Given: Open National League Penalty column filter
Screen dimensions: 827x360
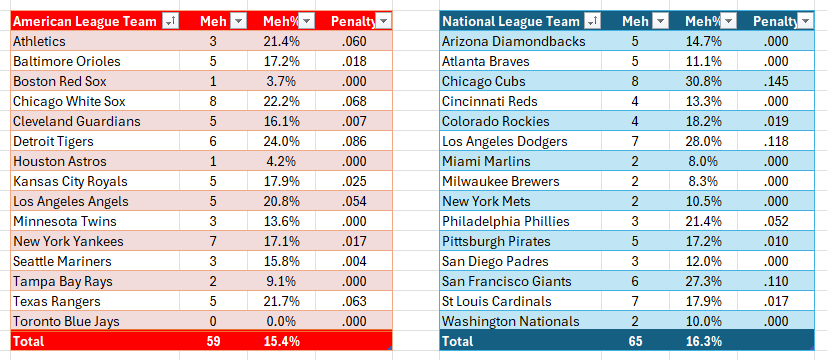Looking at the screenshot, I should tap(805, 21).
